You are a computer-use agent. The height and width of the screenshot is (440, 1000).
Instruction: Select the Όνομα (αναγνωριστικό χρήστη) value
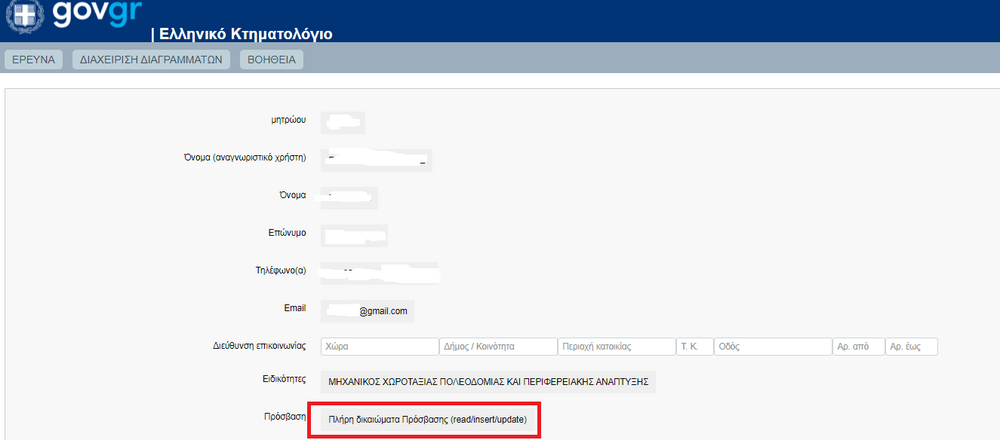pyautogui.click(x=376, y=159)
